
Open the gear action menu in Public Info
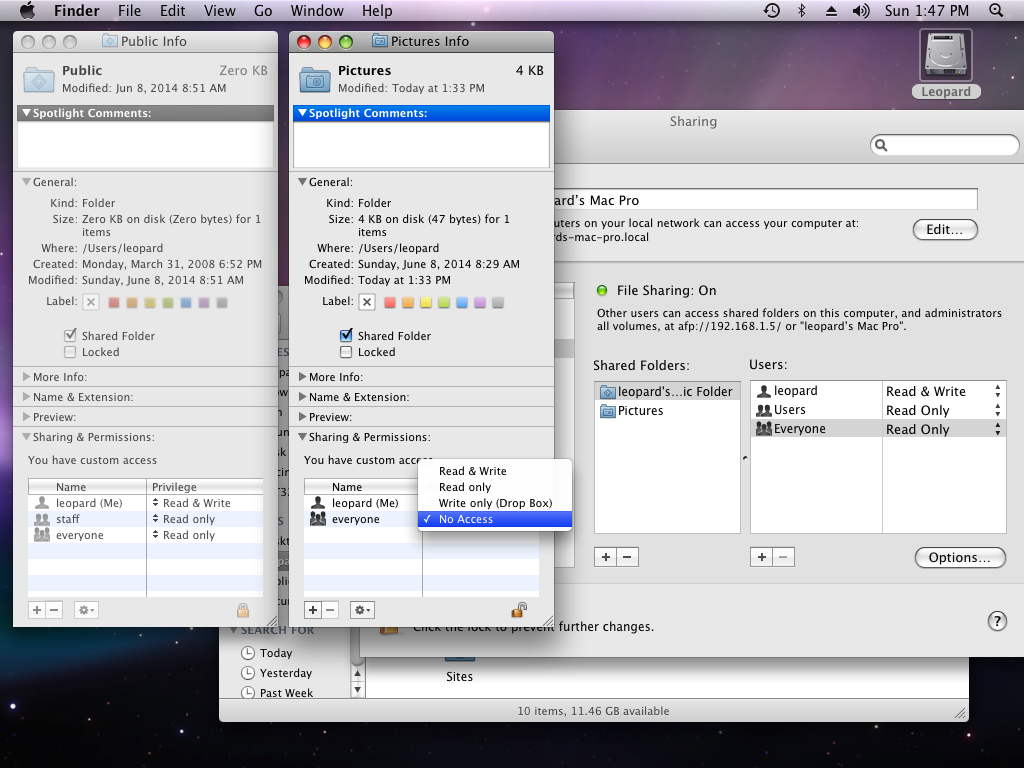click(x=86, y=610)
